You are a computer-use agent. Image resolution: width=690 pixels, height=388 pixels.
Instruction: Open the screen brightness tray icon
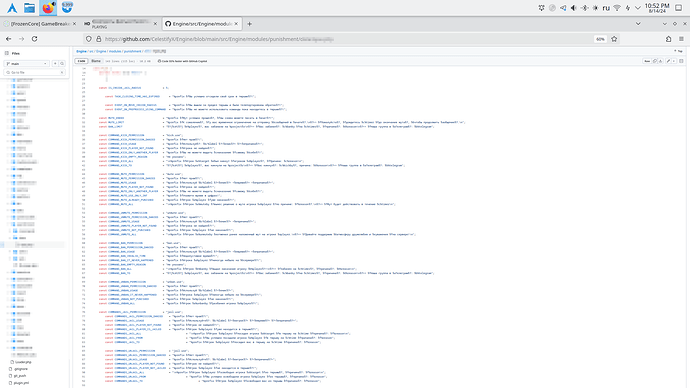595,8
